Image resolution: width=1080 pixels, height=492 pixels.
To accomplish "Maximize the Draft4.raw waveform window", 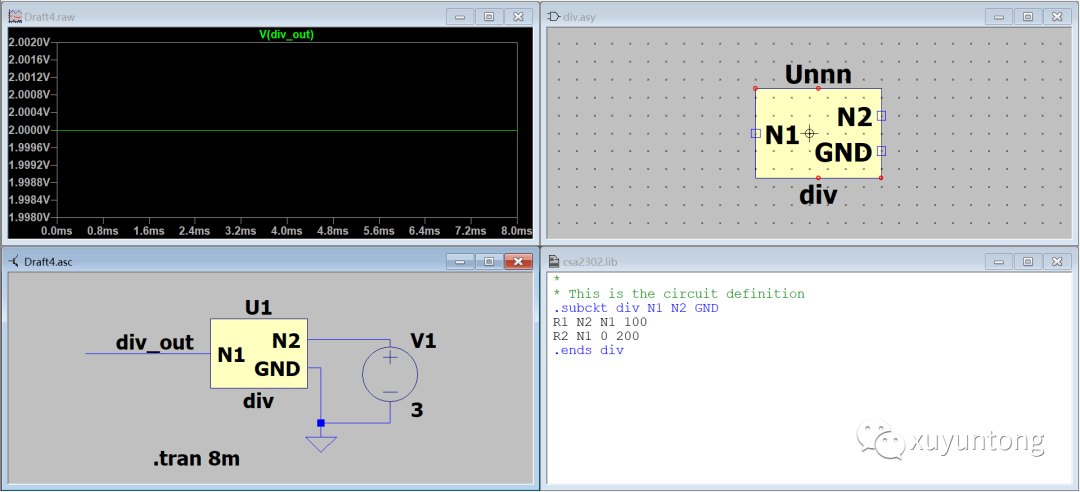I will point(489,16).
